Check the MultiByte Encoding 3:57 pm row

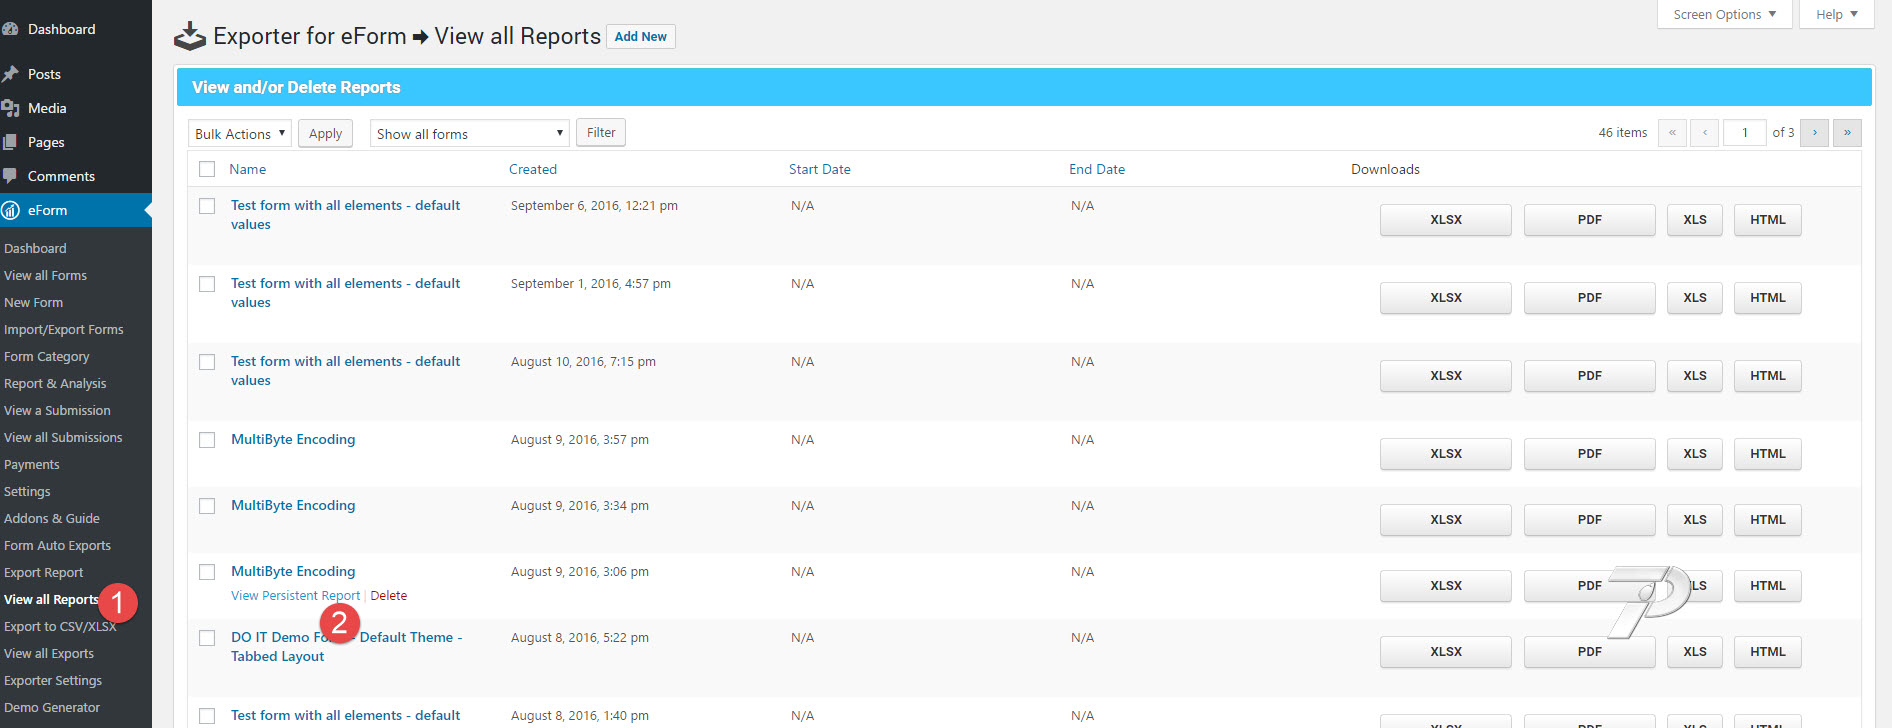click(x=207, y=440)
